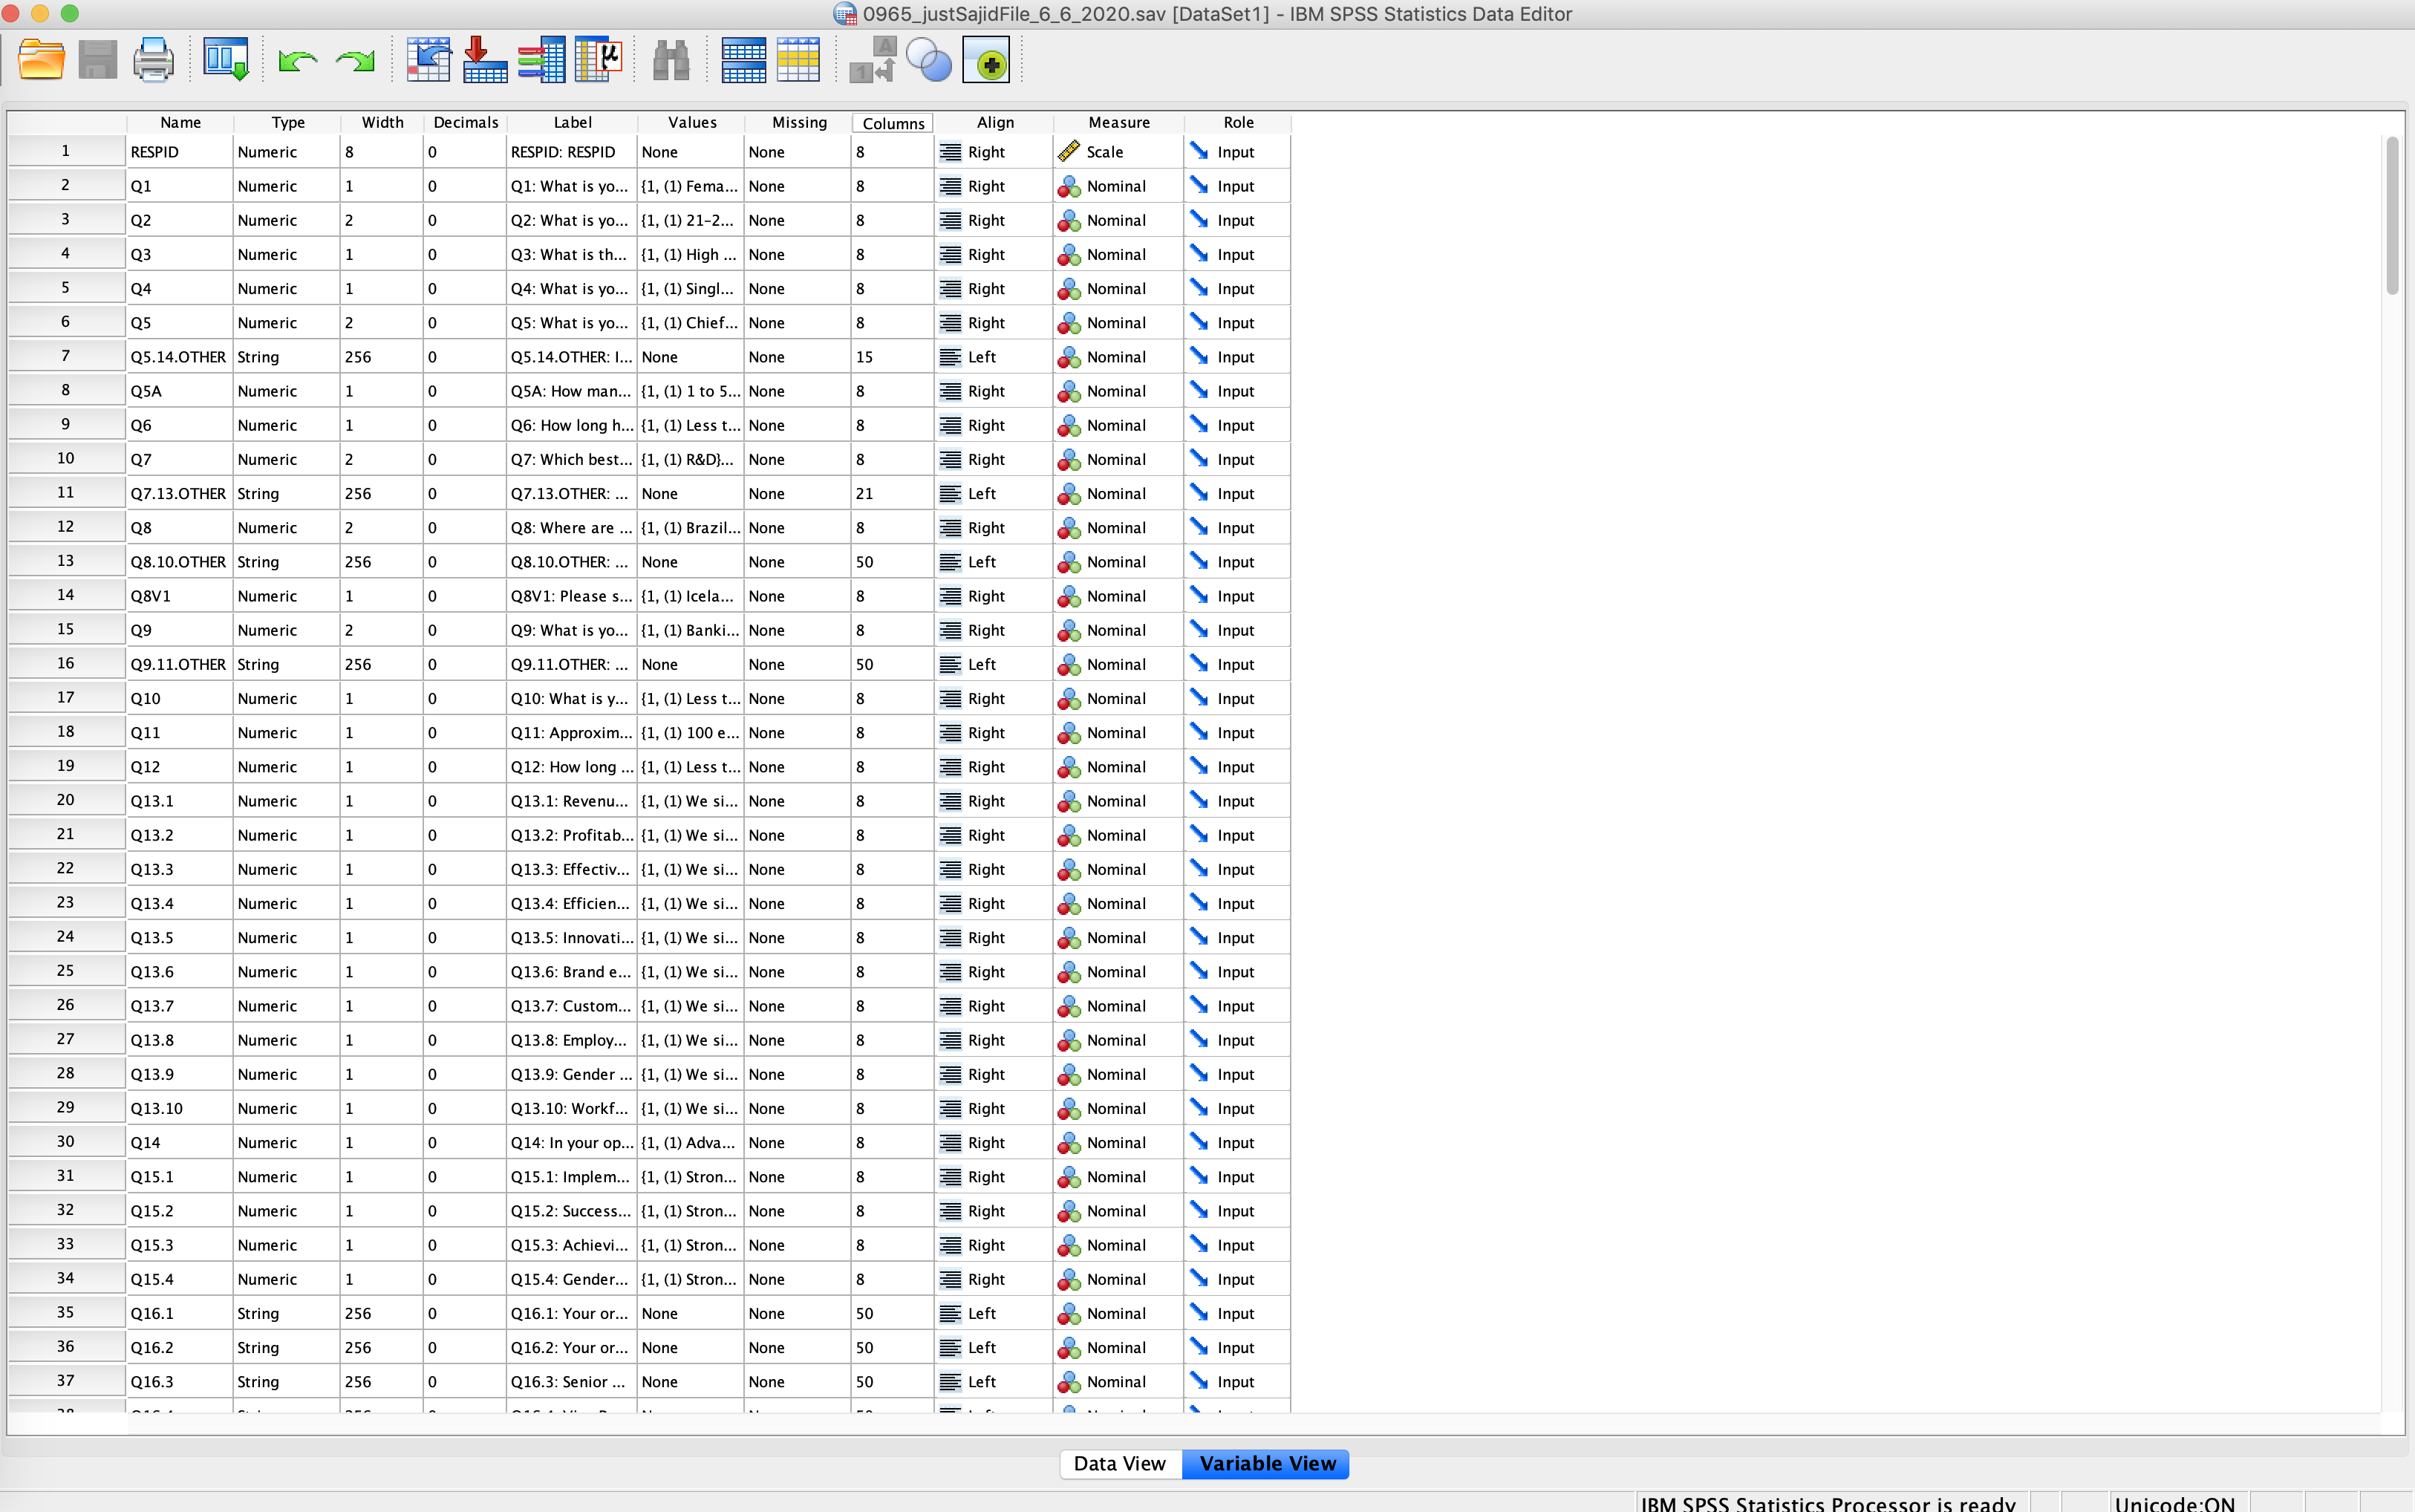Click label cell 'Q14: In your op...'
Viewport: 2415px width, 1512px height.
(572, 1143)
